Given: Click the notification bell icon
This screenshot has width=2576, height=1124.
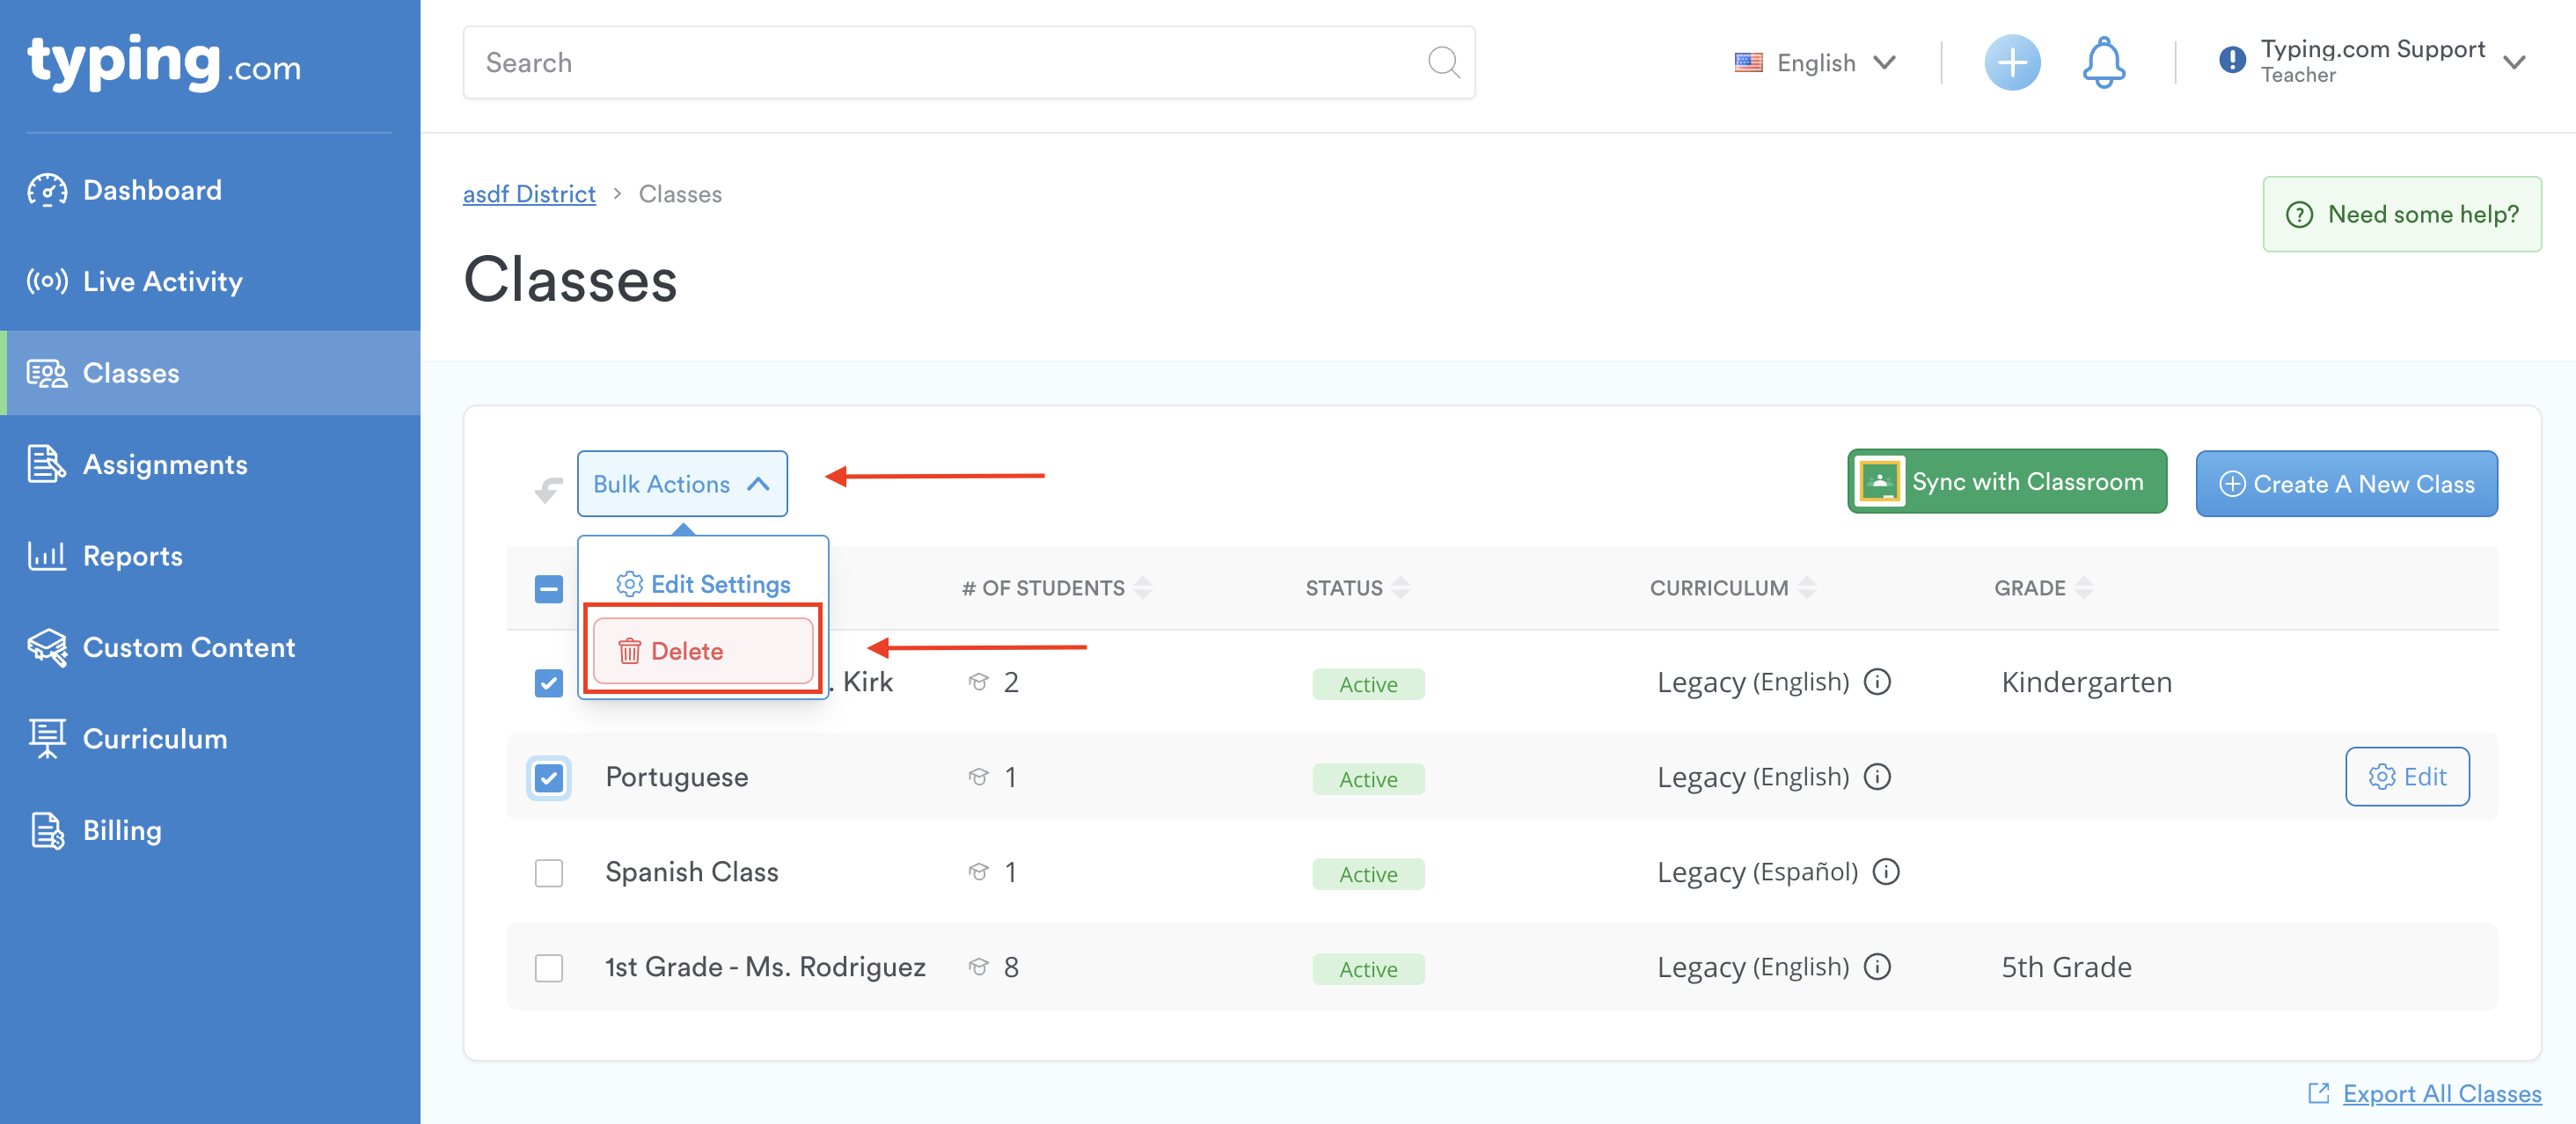Looking at the screenshot, I should [2103, 63].
